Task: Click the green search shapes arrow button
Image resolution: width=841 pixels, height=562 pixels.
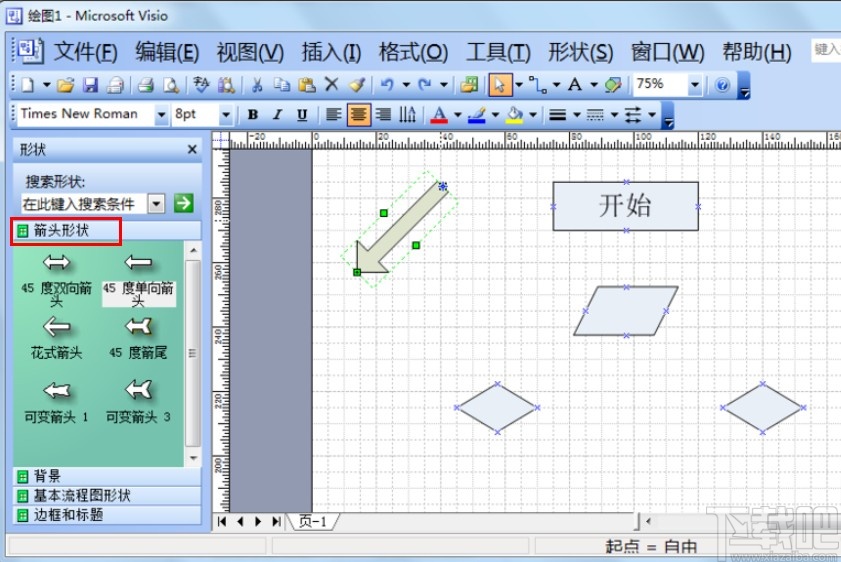Action: tap(183, 203)
